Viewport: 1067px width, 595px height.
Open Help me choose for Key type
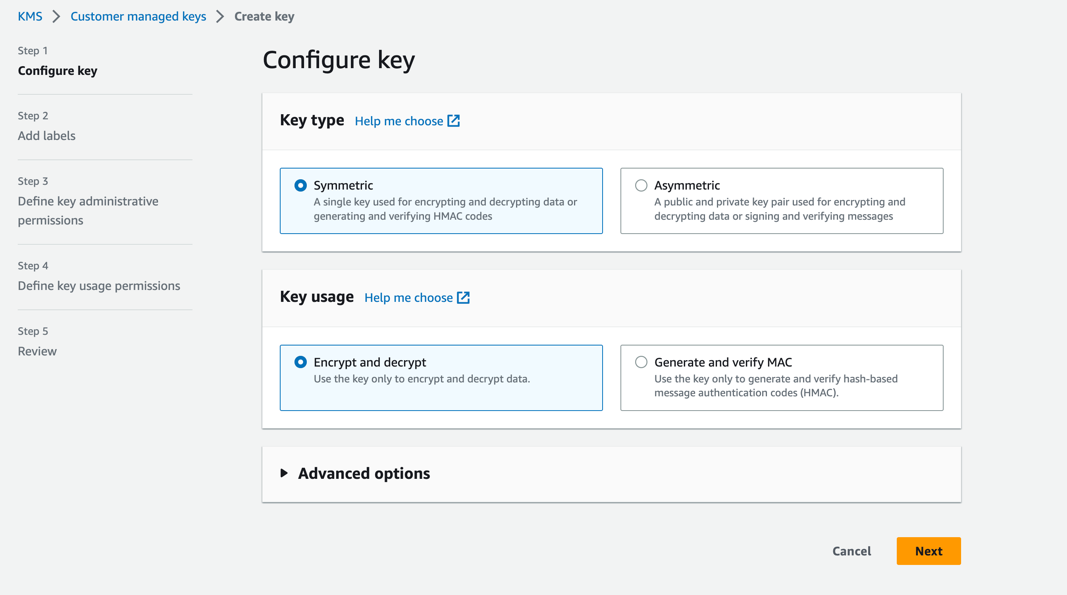point(400,120)
